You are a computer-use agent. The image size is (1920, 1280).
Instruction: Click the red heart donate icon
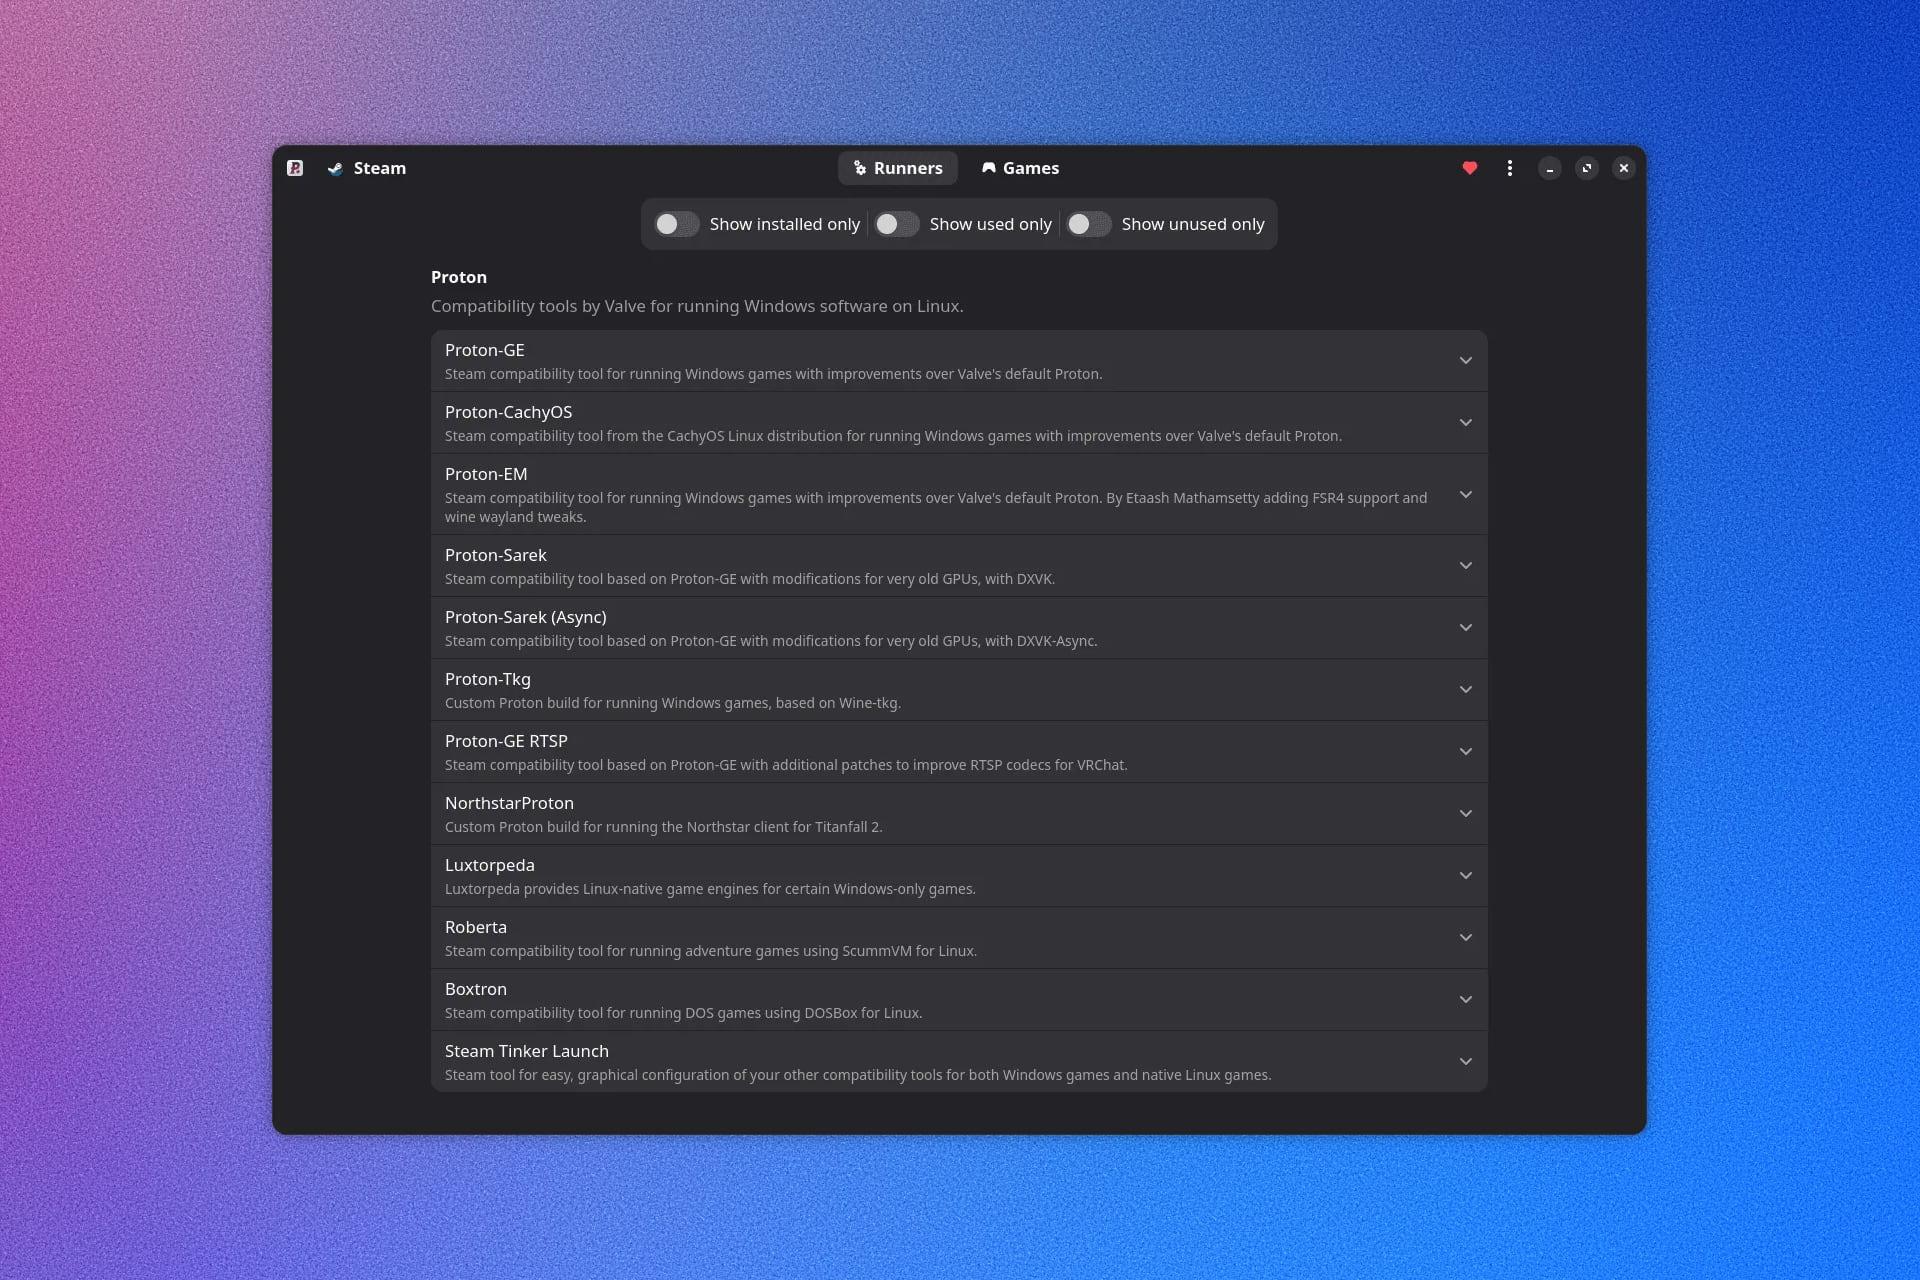click(x=1470, y=168)
